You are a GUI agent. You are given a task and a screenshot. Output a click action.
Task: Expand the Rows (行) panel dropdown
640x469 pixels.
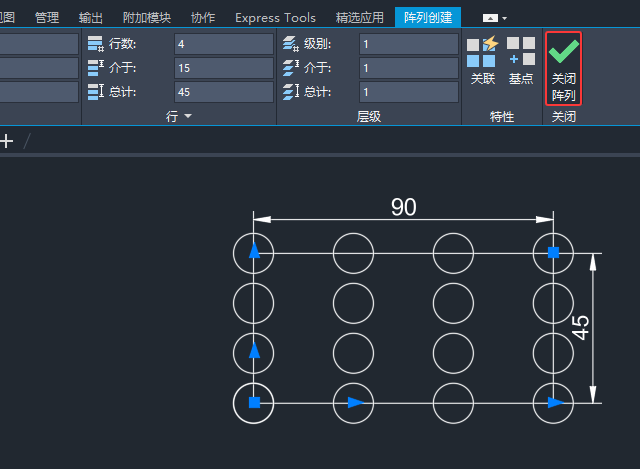(178, 117)
